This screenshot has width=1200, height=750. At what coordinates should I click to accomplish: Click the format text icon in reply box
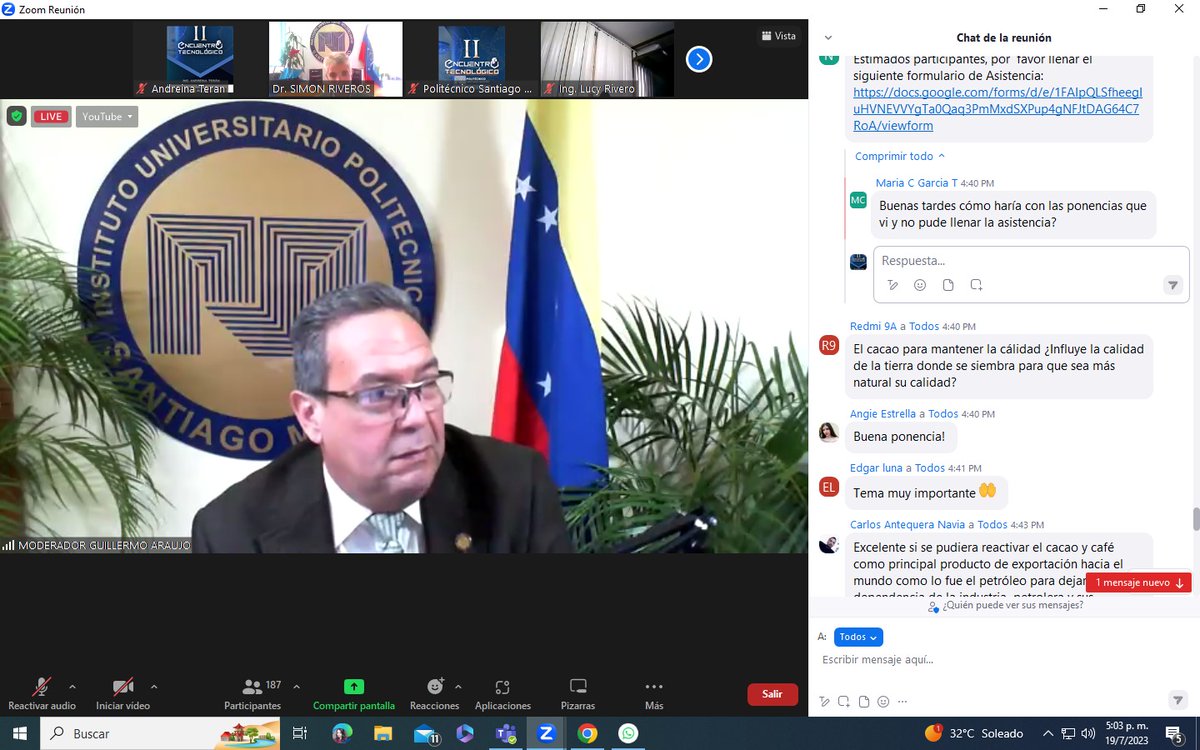coord(893,285)
